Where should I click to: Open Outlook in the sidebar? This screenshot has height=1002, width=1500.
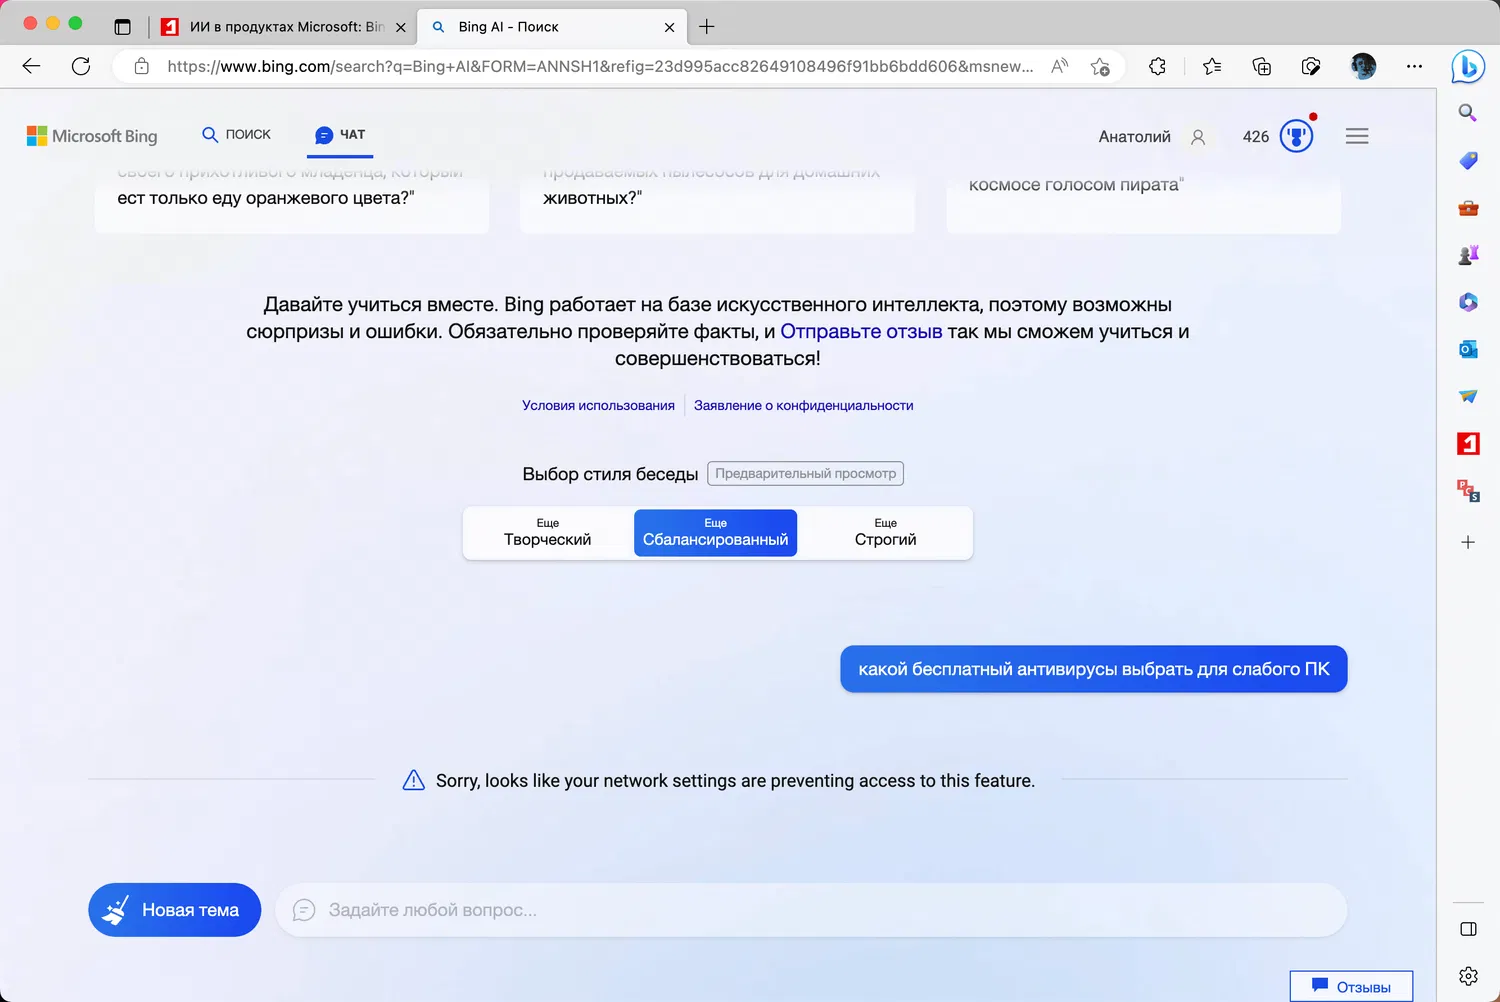(1468, 349)
